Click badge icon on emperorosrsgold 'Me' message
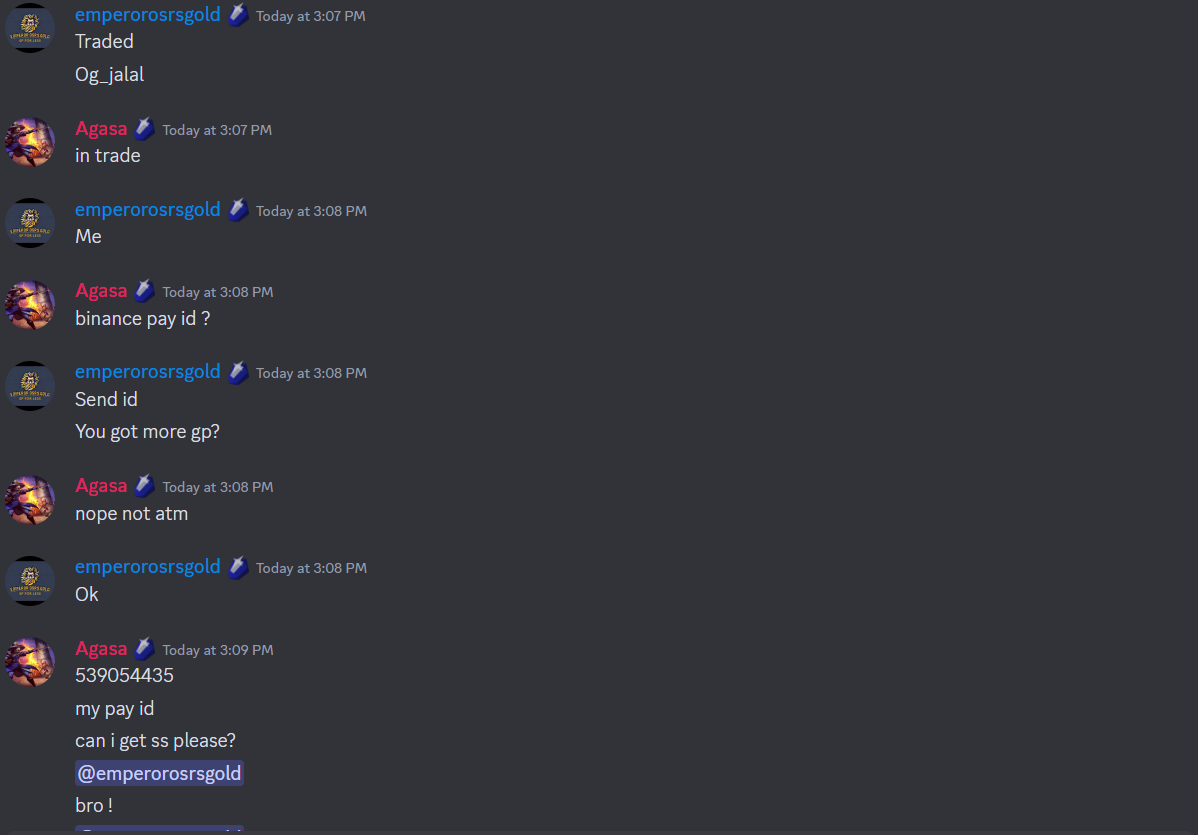The height and width of the screenshot is (835, 1198). 238,210
